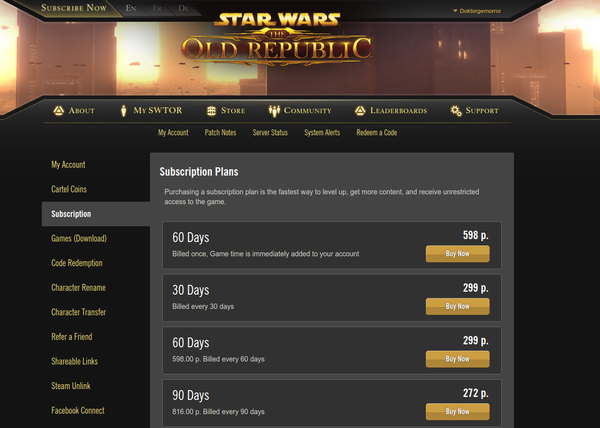Buy the 598 p. 60 Days plan
Image resolution: width=600 pixels, height=428 pixels.
457,254
